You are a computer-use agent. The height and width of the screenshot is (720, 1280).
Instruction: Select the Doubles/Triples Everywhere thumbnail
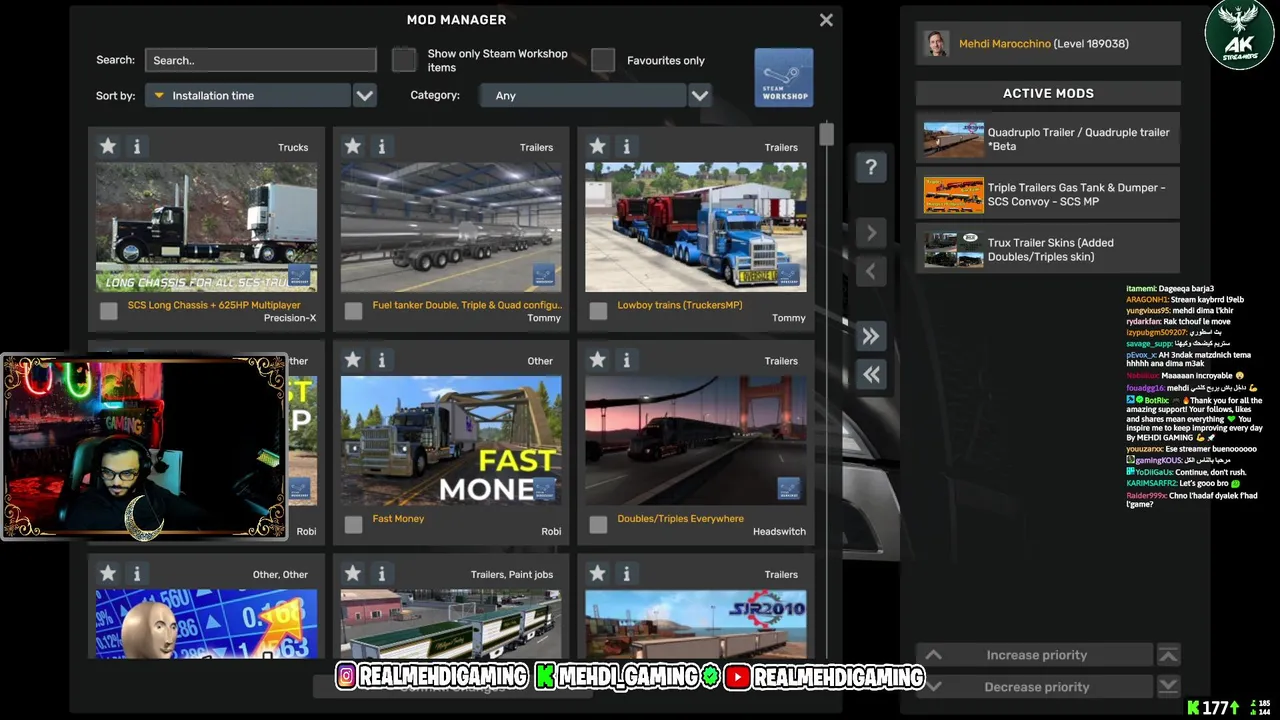pos(696,441)
